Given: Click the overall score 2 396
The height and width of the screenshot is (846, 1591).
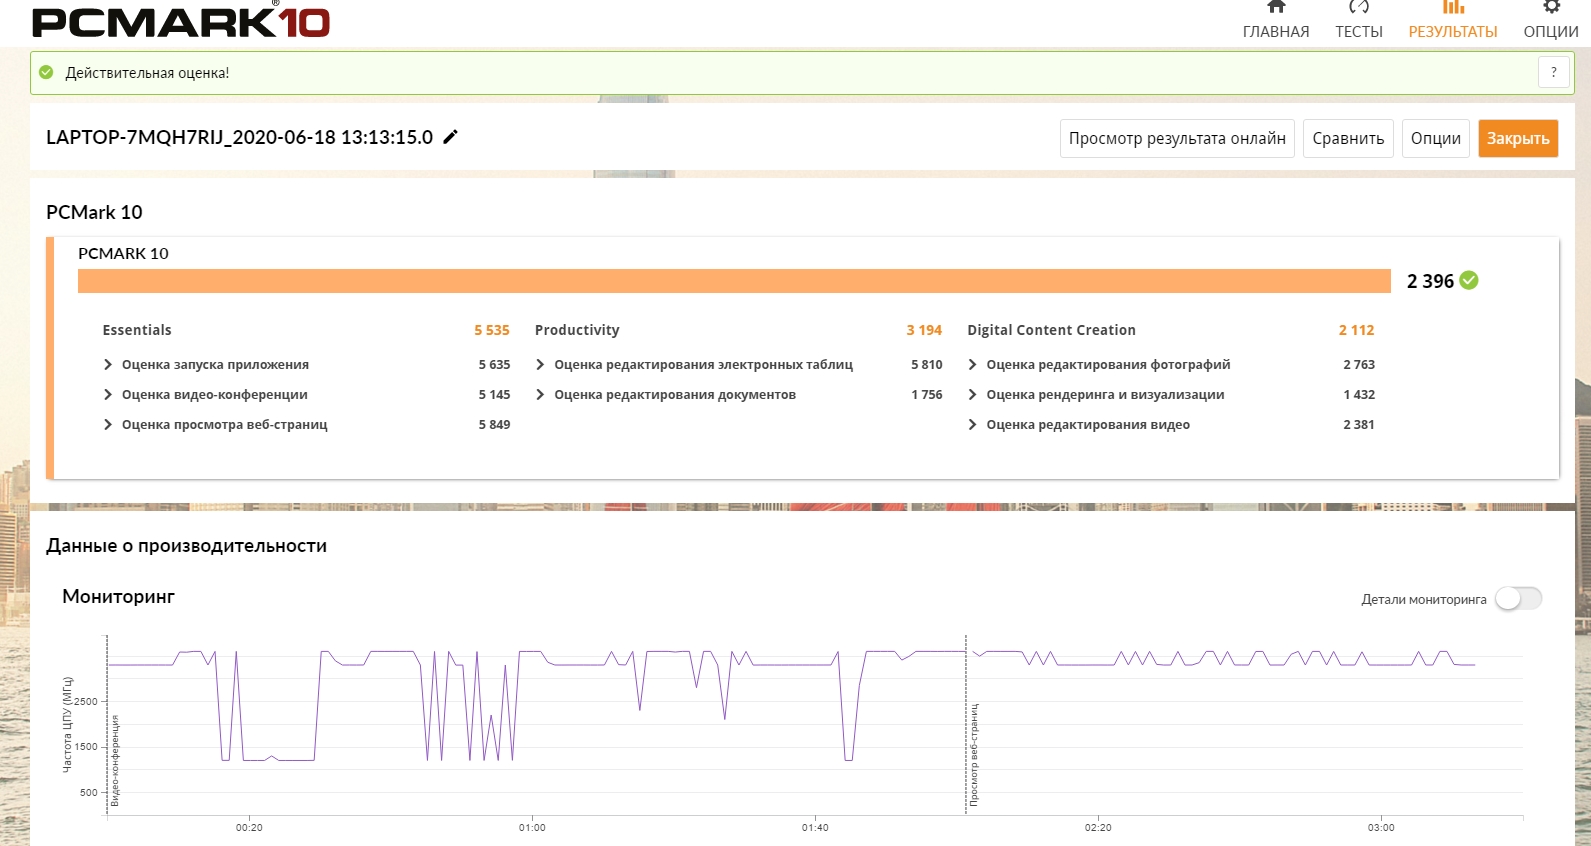Looking at the screenshot, I should (1430, 281).
